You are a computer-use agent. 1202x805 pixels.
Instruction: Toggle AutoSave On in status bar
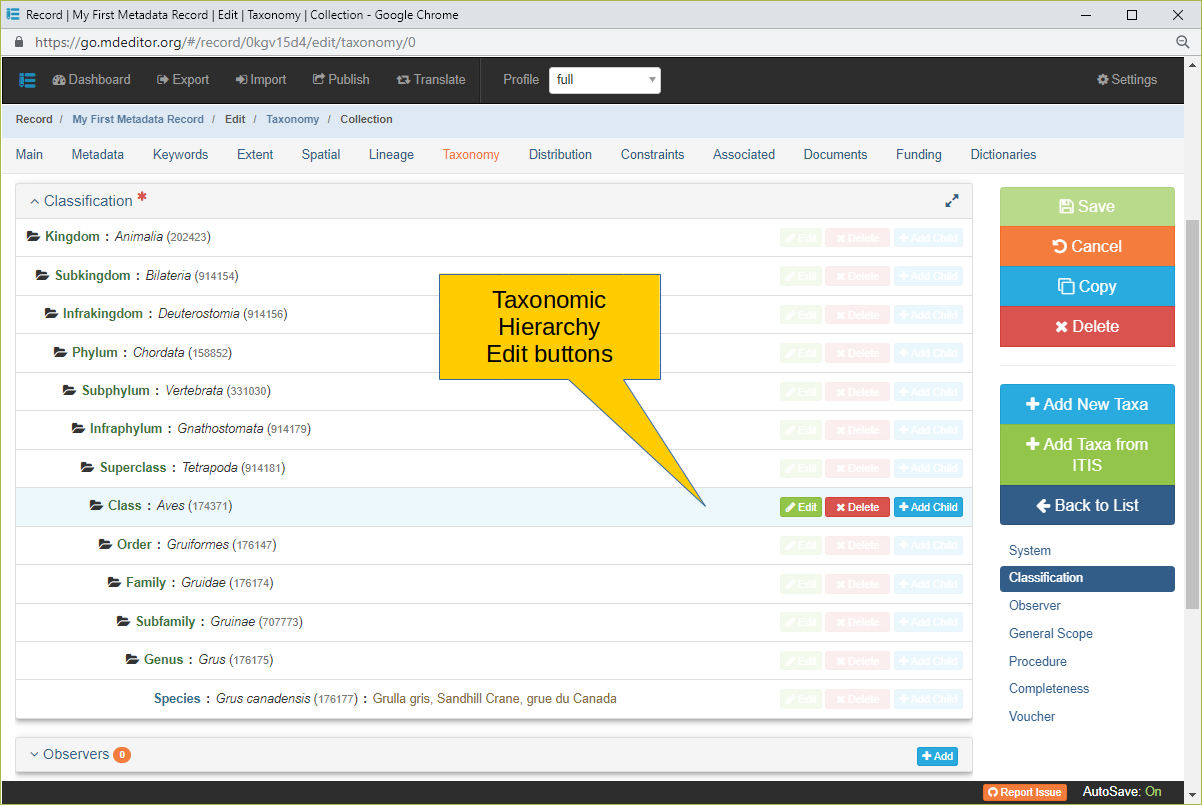[1122, 792]
